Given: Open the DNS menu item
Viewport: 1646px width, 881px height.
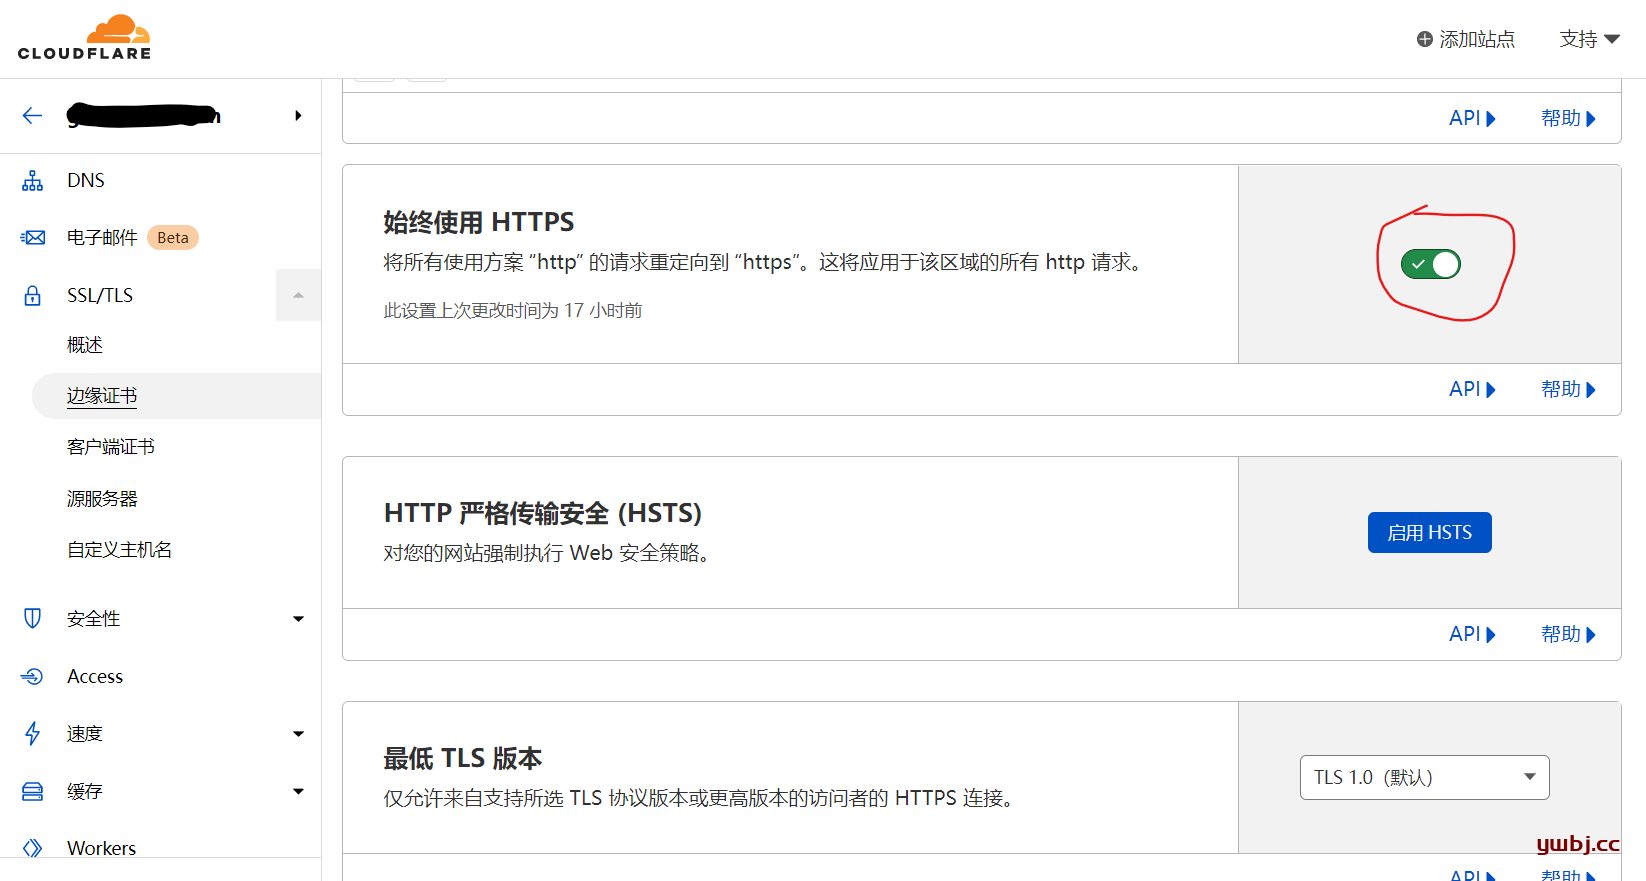Looking at the screenshot, I should point(86,181).
